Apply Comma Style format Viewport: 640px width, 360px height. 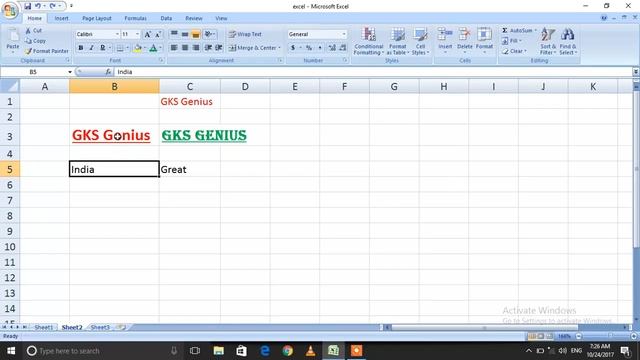320,48
